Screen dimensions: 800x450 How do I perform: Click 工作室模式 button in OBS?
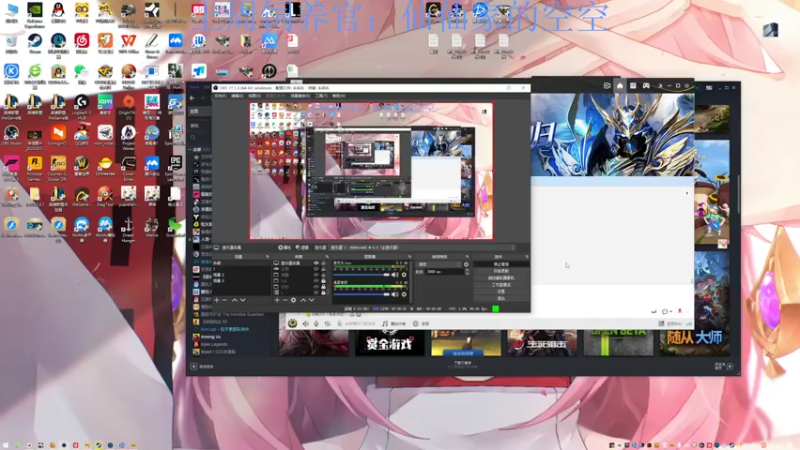(501, 285)
